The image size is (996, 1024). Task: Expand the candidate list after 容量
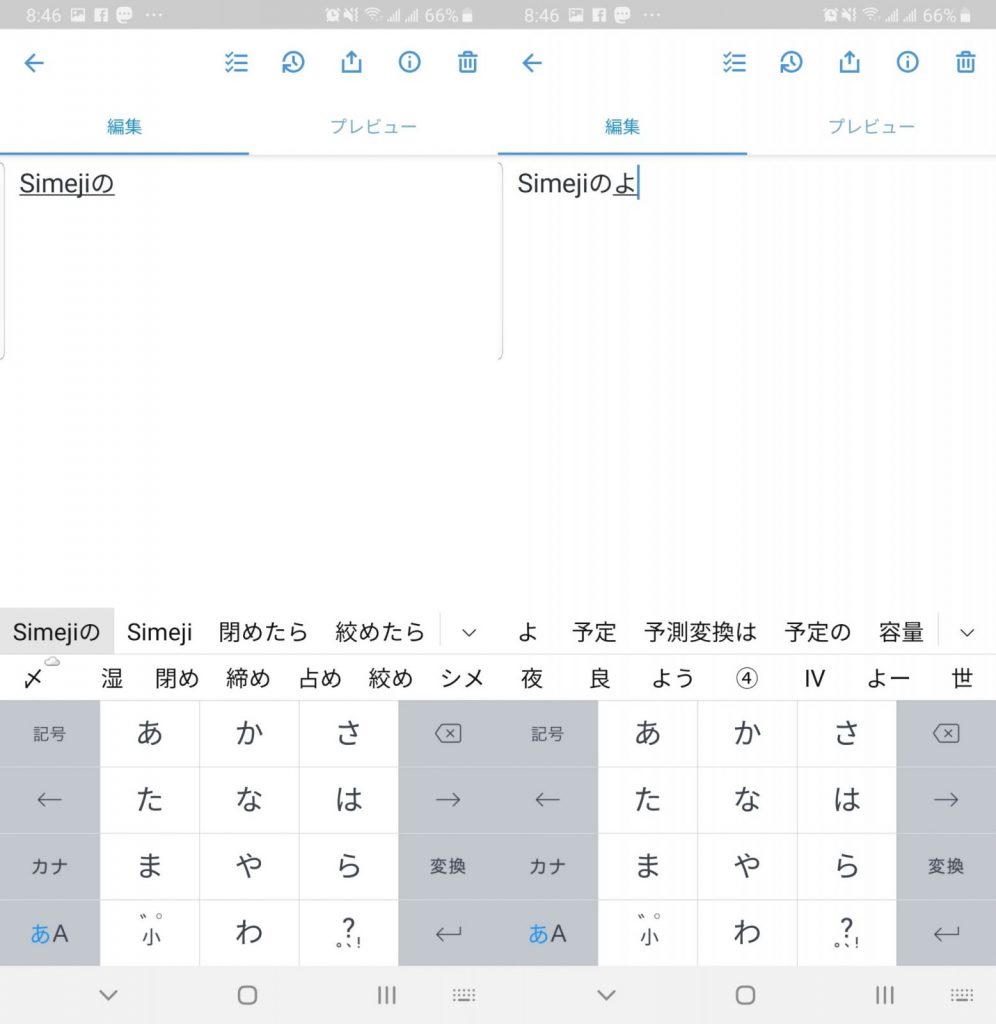point(967,632)
